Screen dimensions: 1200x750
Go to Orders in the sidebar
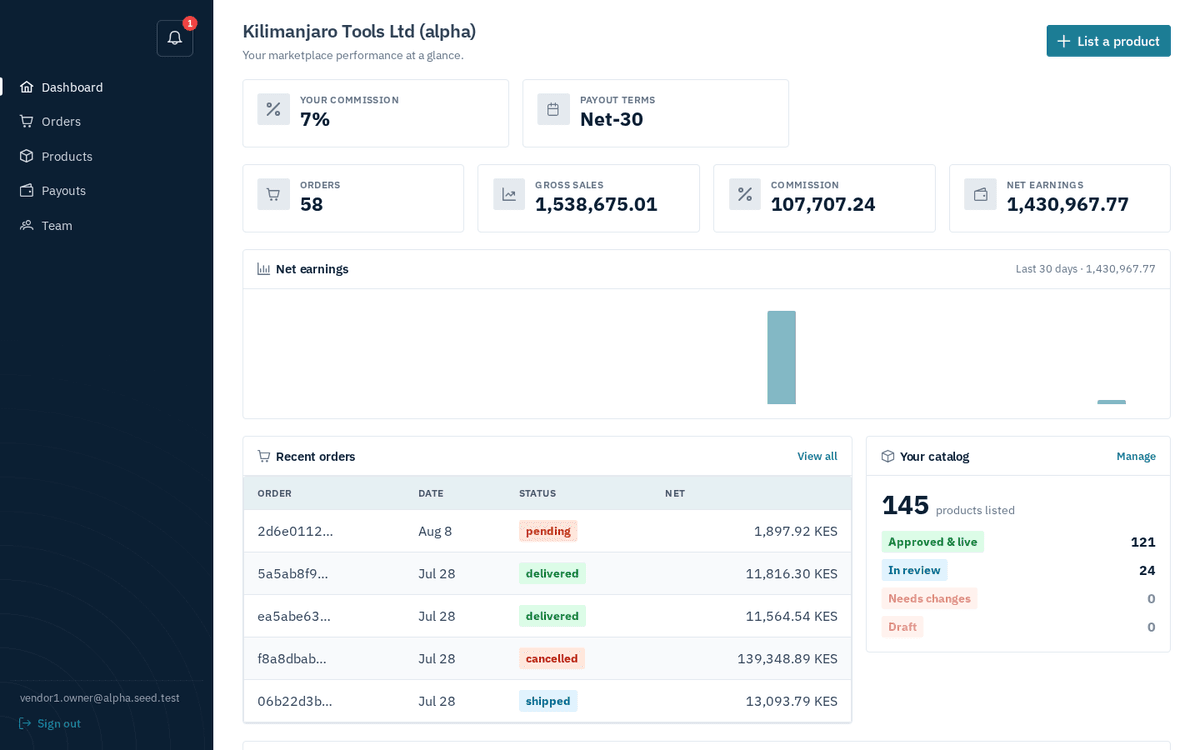click(x=106, y=121)
